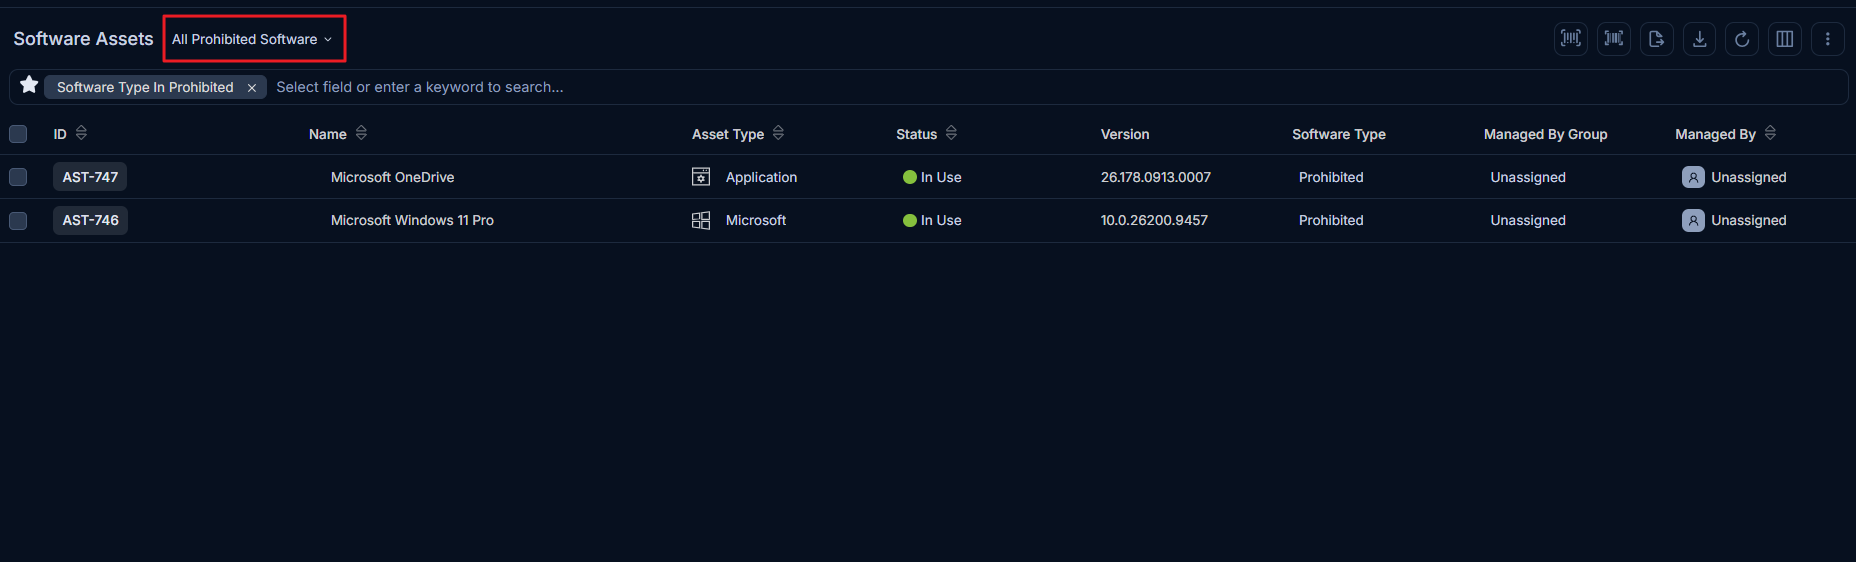Remove the Software Type In Prohibited filter
The height and width of the screenshot is (562, 1856).
252,88
